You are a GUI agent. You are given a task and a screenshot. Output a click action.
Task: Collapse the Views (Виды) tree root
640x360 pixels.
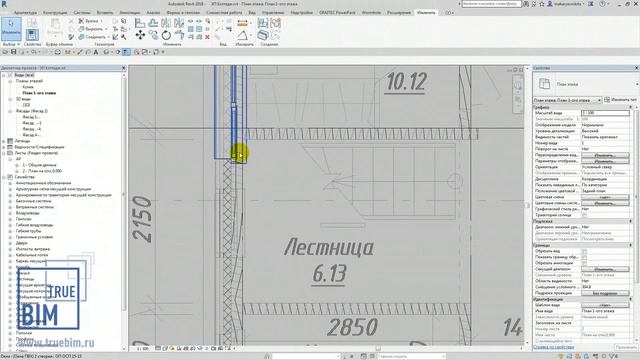[4, 75]
